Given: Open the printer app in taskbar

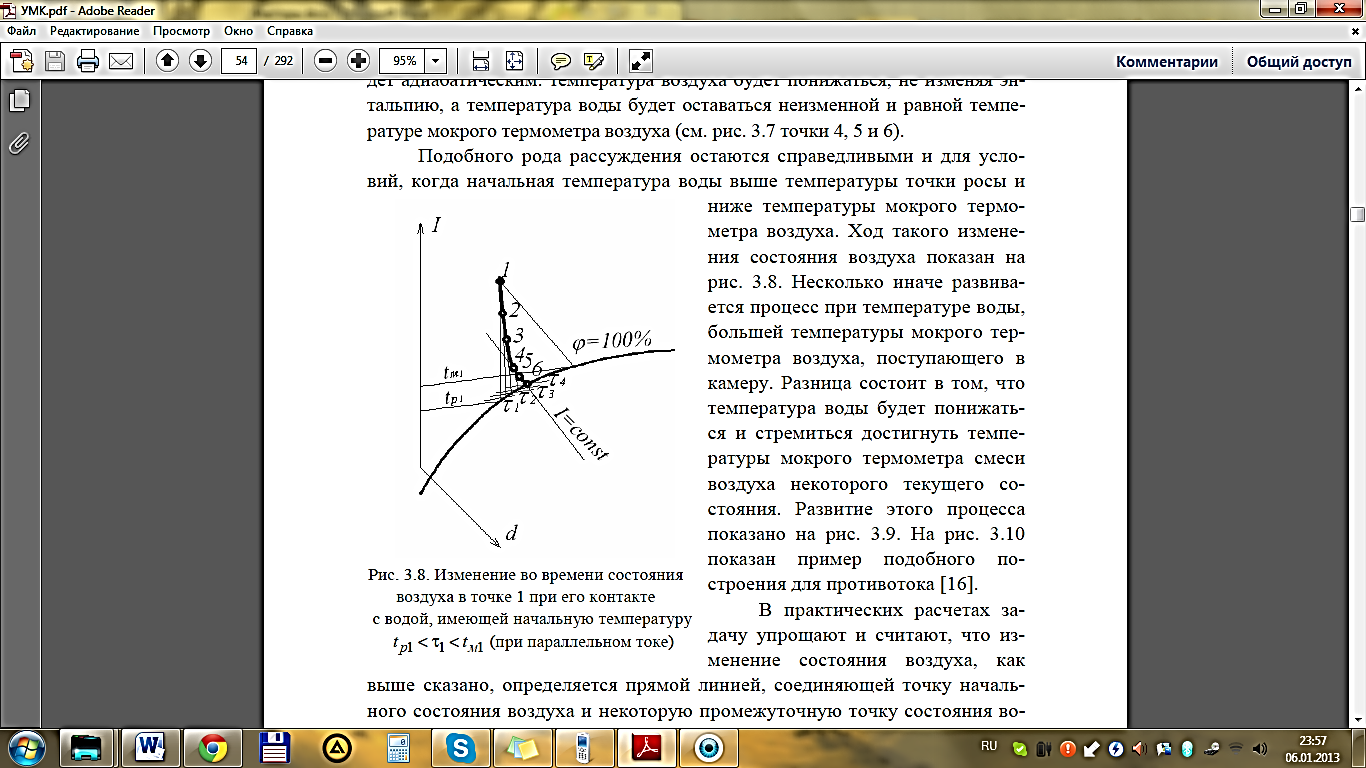Looking at the screenshot, I should [x=88, y=747].
